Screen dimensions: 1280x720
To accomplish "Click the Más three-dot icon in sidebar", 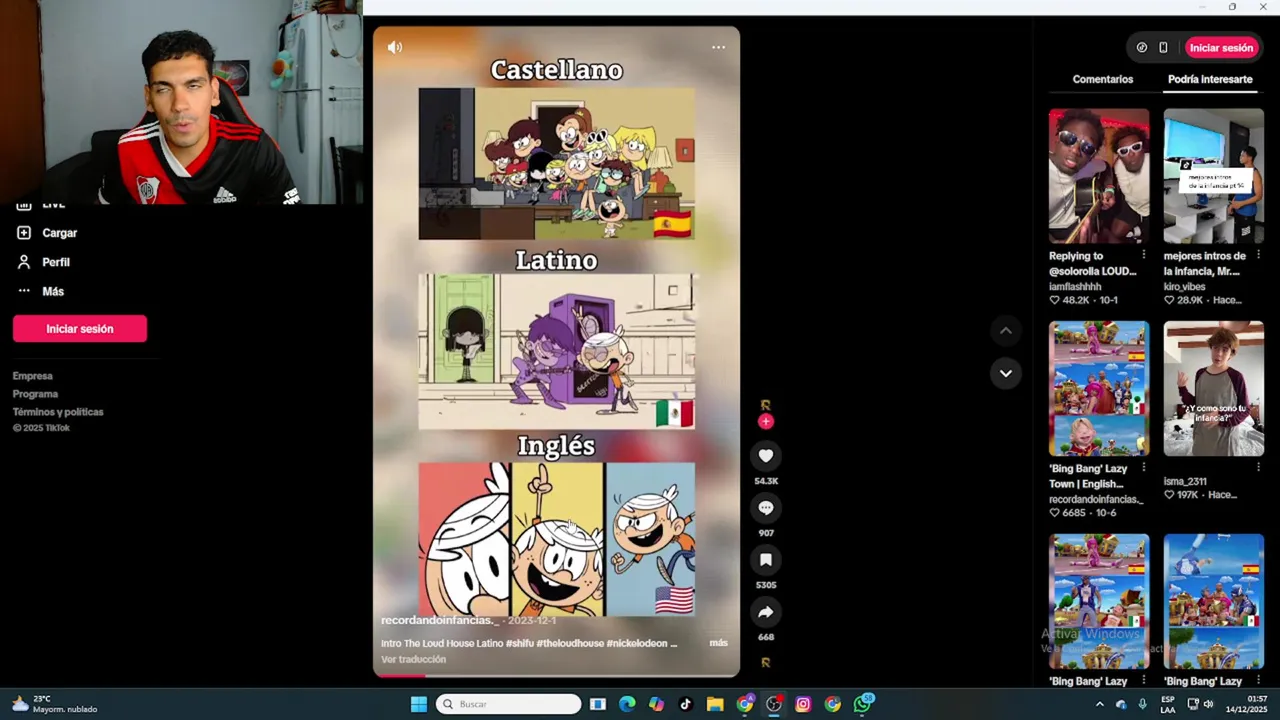I will coord(24,291).
